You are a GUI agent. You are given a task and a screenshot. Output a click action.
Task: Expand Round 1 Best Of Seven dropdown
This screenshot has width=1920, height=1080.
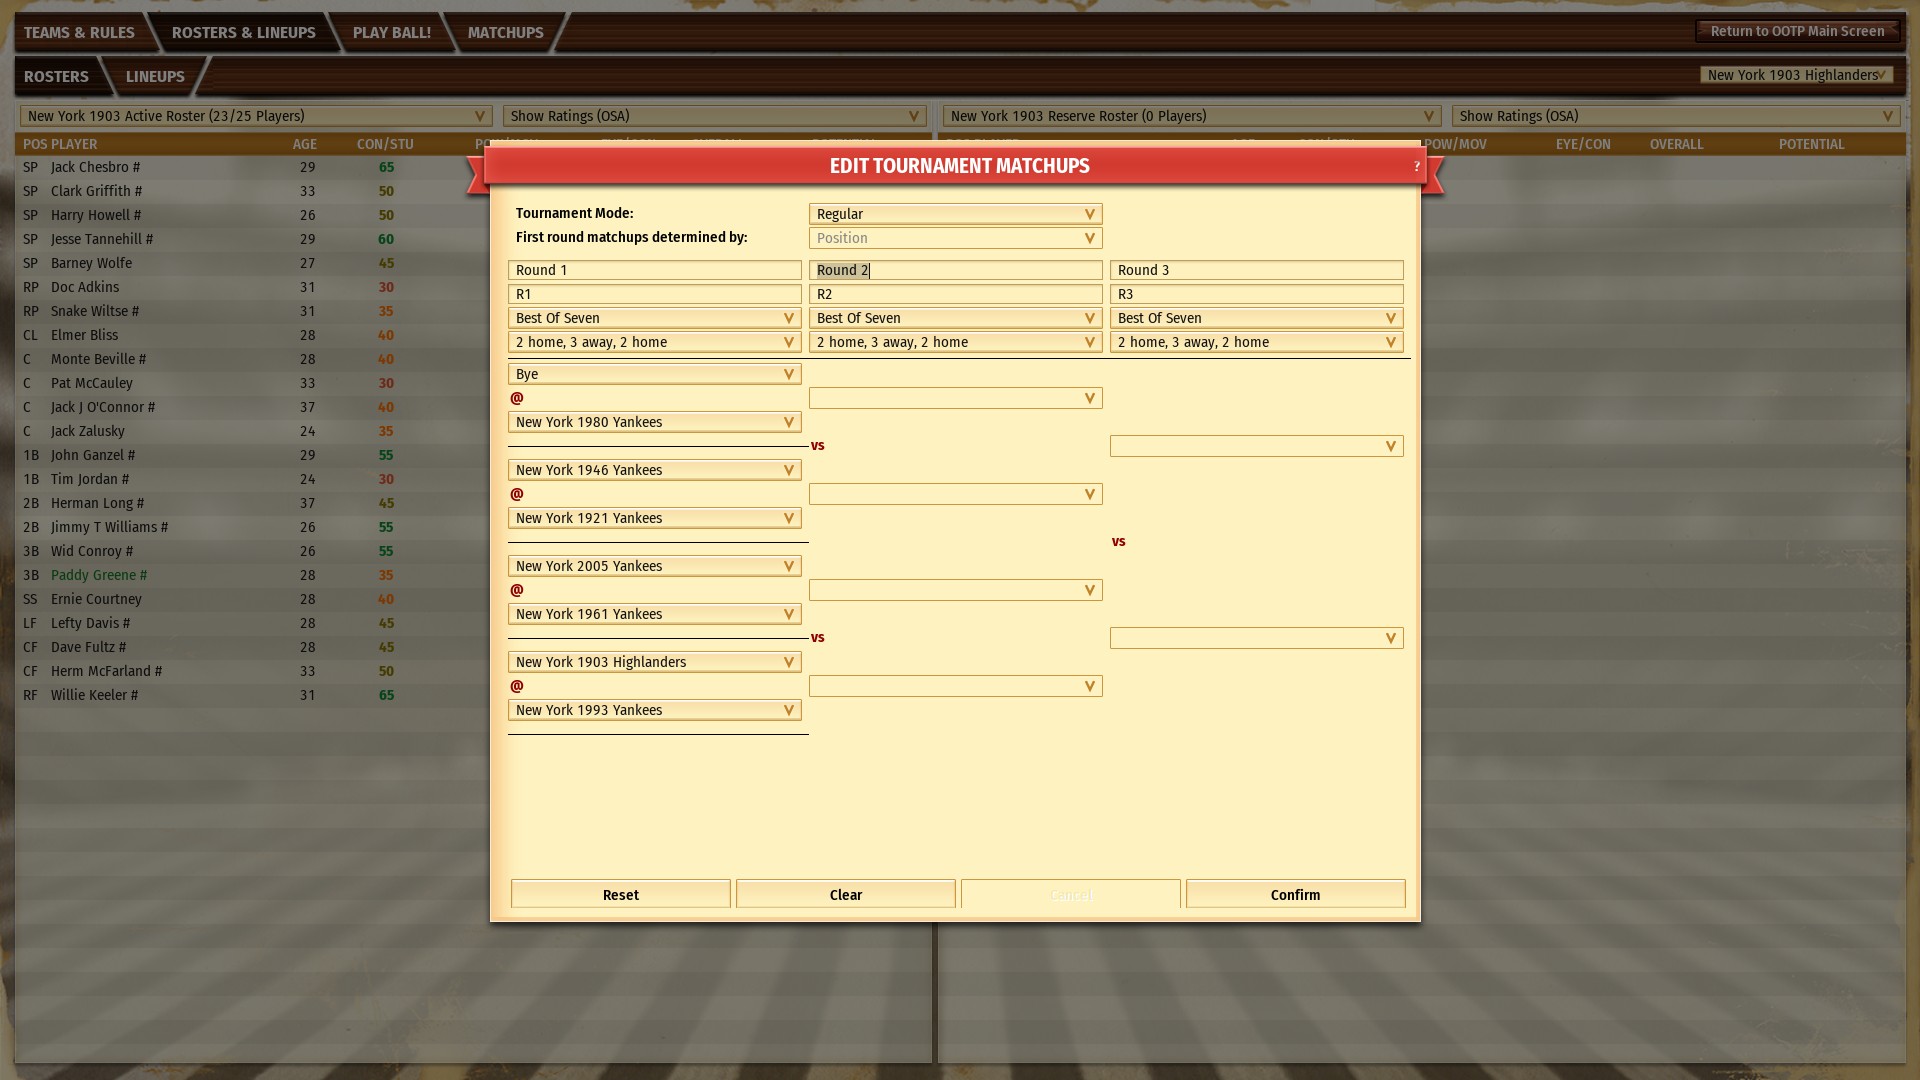click(654, 318)
